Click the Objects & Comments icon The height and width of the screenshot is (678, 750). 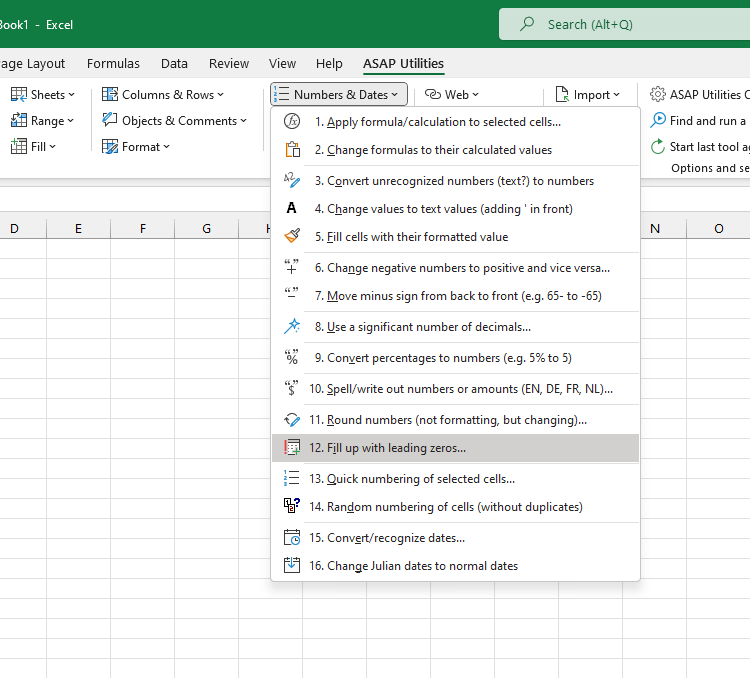click(x=110, y=120)
